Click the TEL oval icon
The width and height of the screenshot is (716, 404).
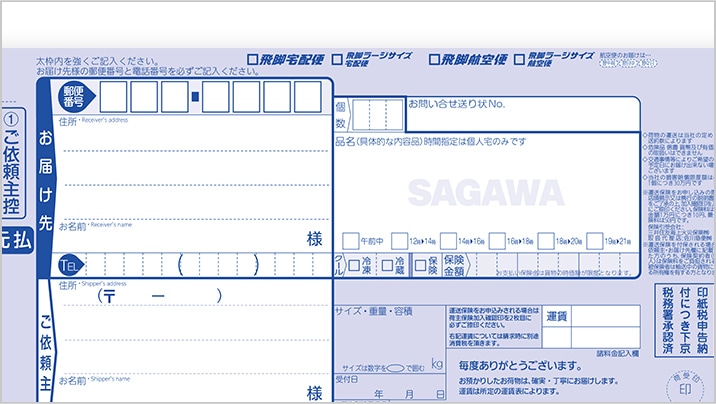click(69, 265)
